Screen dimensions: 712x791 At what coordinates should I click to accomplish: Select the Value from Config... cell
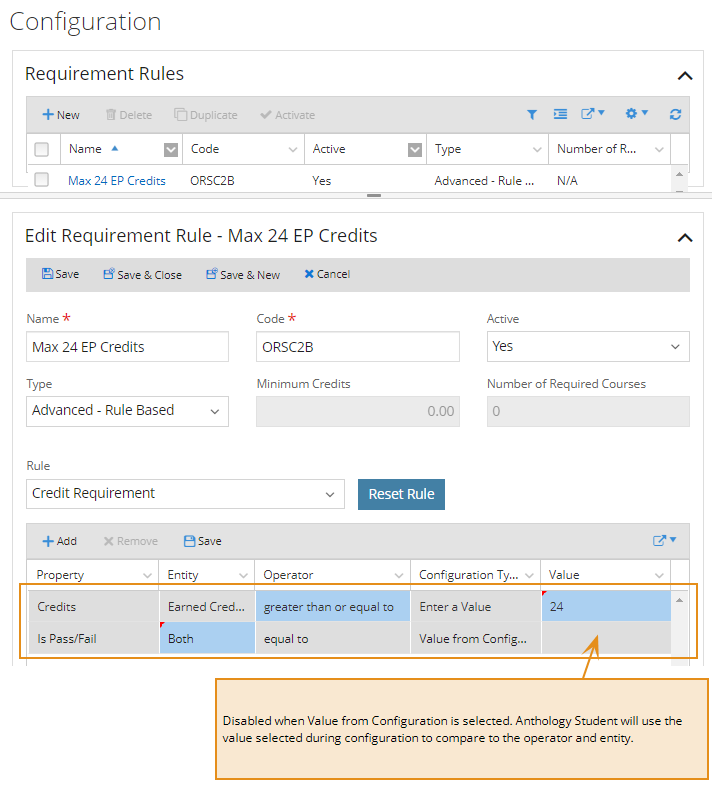(x=475, y=638)
